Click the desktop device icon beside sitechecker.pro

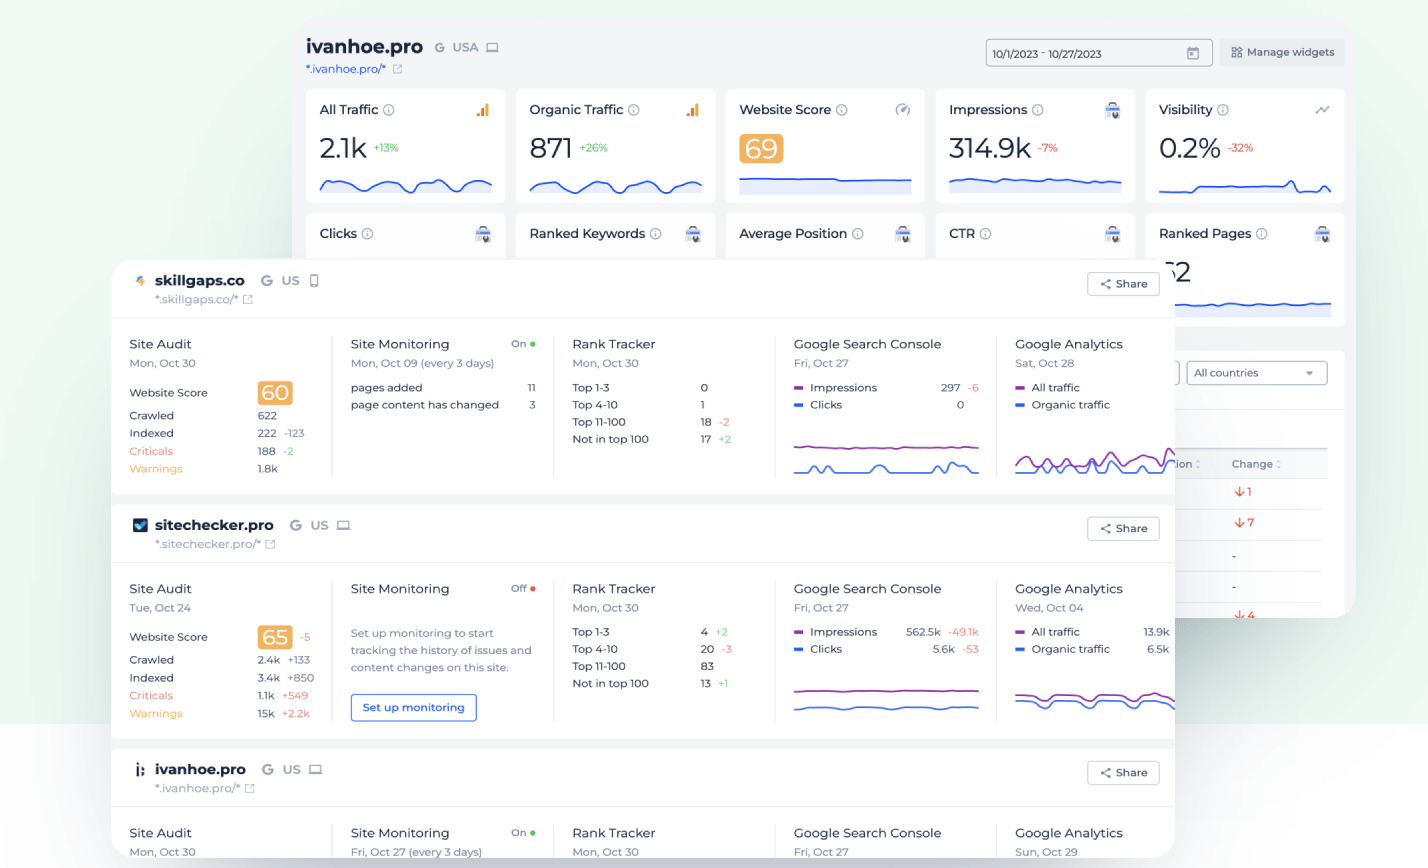(x=343, y=525)
